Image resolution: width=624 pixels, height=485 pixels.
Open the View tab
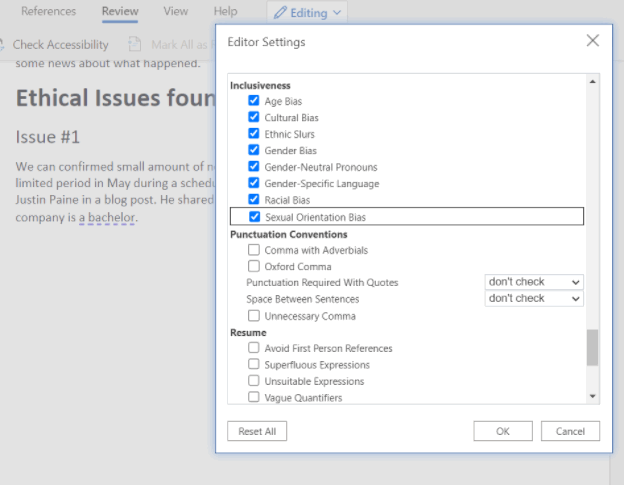click(176, 12)
